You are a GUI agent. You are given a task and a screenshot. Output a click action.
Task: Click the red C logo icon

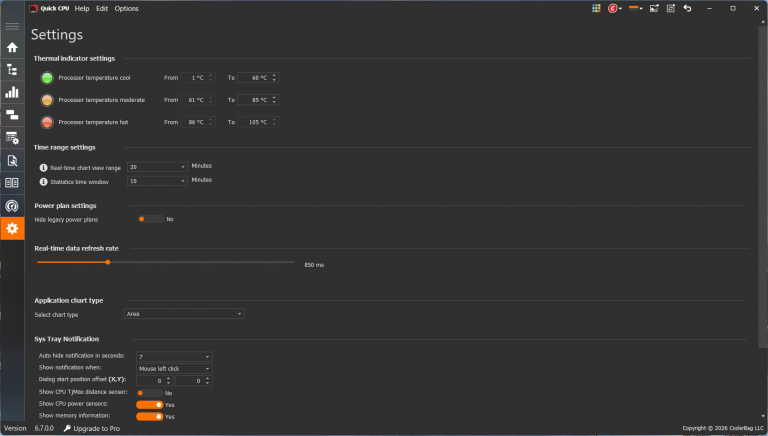(x=612, y=8)
